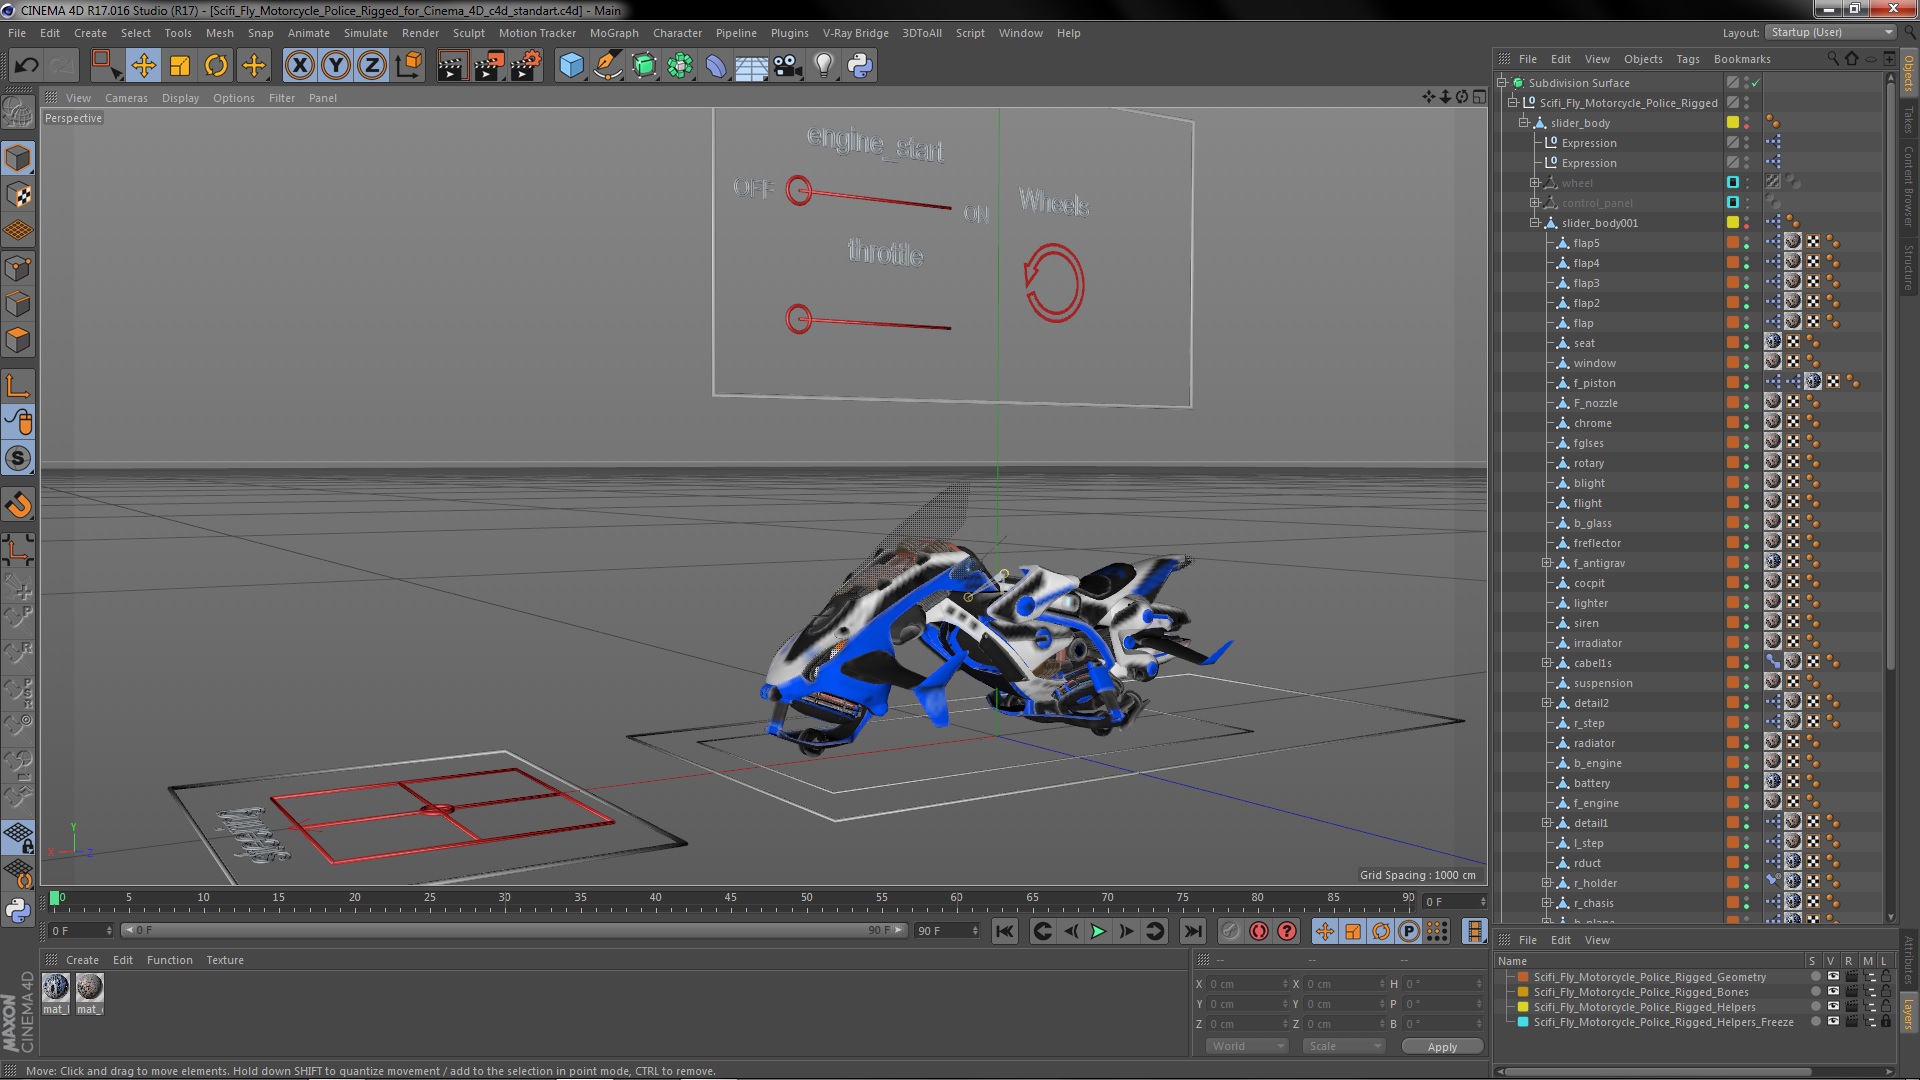The image size is (1920, 1080).
Task: Click the Apply button
Action: tap(1442, 1046)
